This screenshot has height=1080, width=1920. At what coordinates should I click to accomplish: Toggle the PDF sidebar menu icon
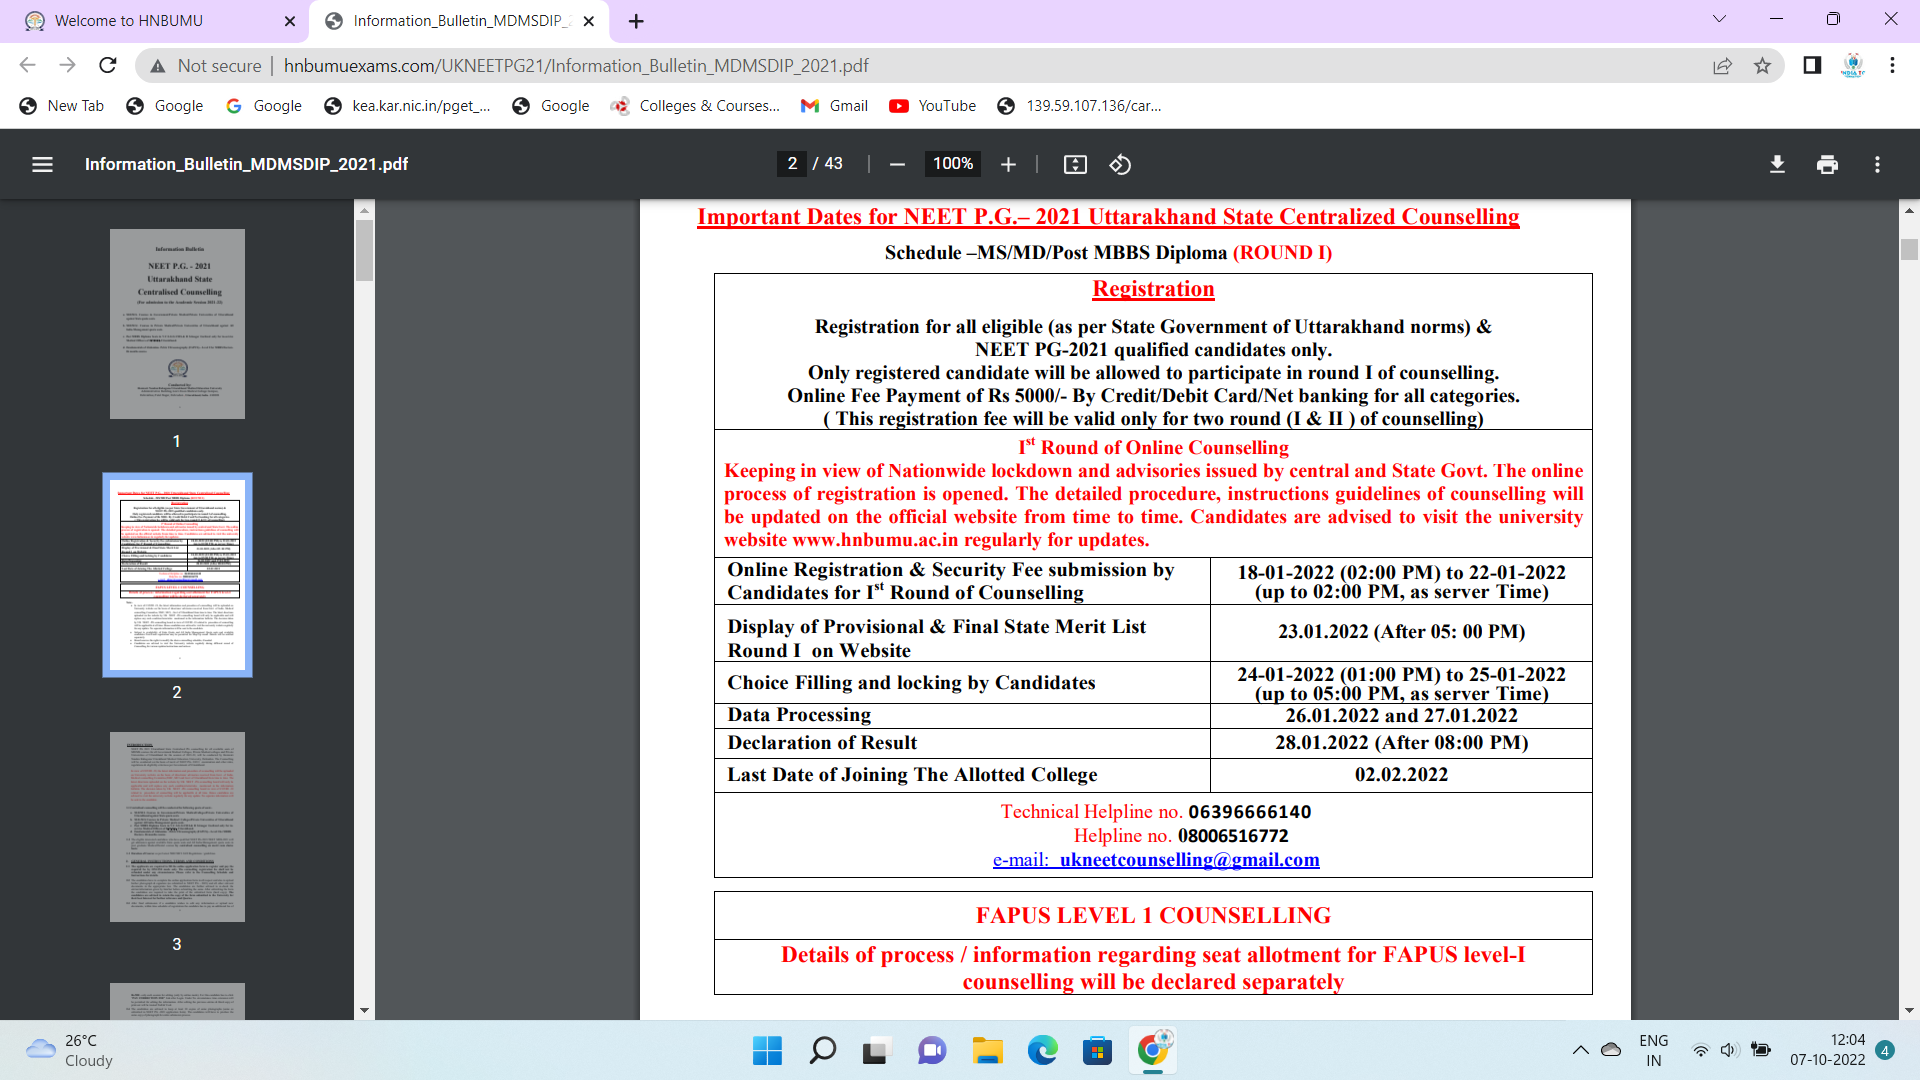pos(42,164)
